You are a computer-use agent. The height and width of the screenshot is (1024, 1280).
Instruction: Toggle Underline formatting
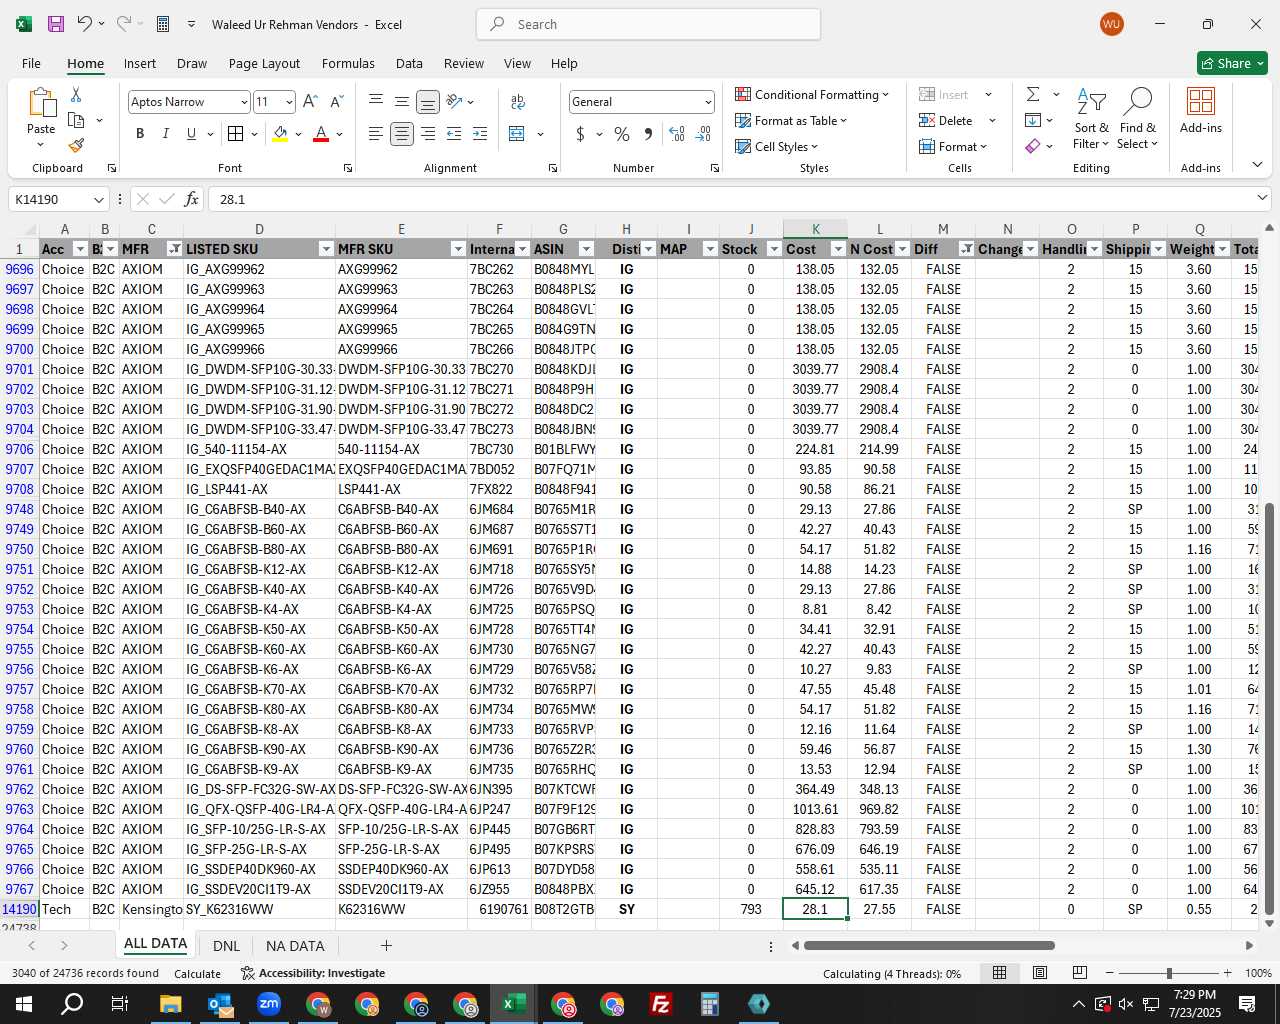191,134
